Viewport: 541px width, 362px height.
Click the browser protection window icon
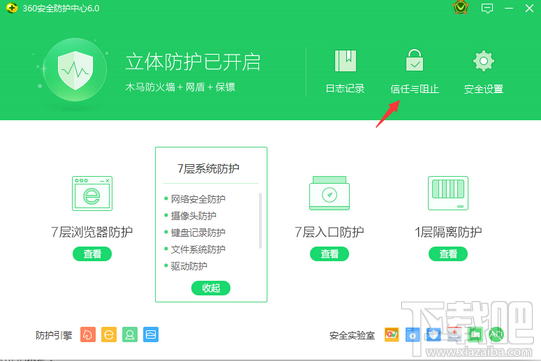pos(92,193)
